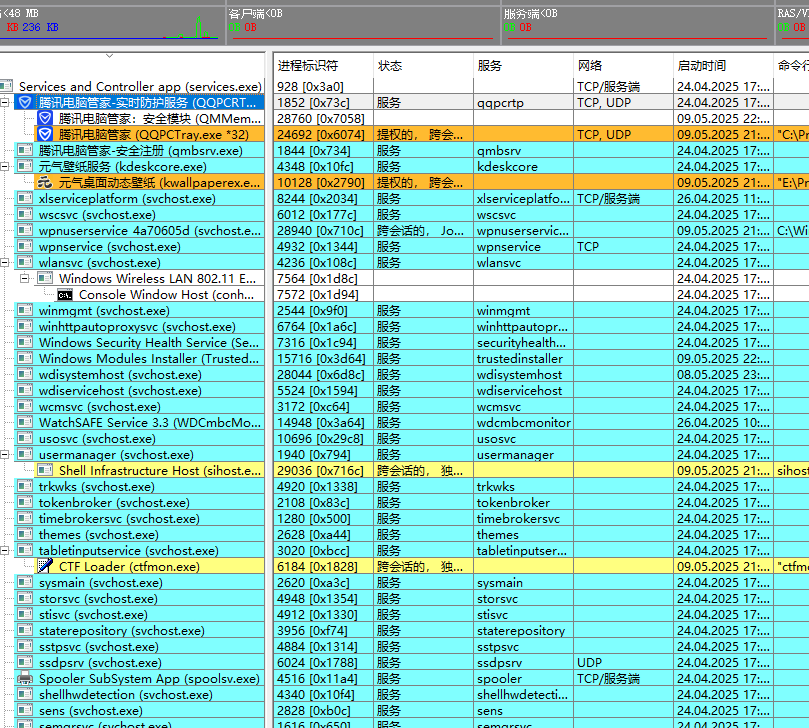Click the kwallpaperex.exe wallpaper app icon
The height and width of the screenshot is (728, 809).
[x=45, y=183]
